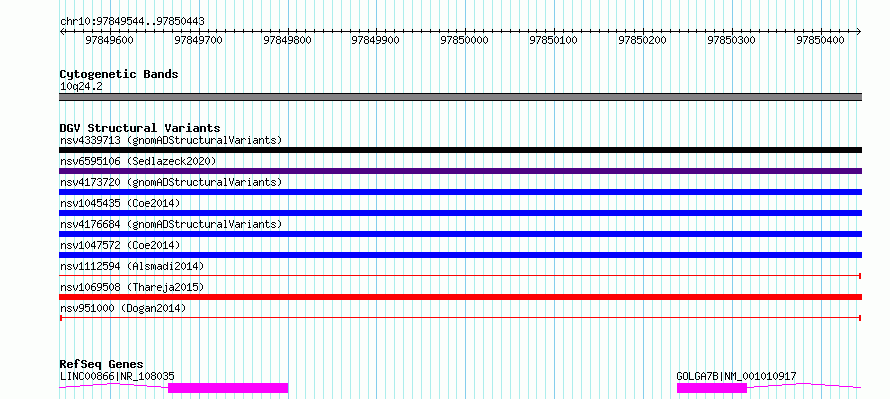The width and height of the screenshot is (890, 399).
Task: Click the label nsv4339713 (gnomADStructuralVariants)
Action: [171, 140]
